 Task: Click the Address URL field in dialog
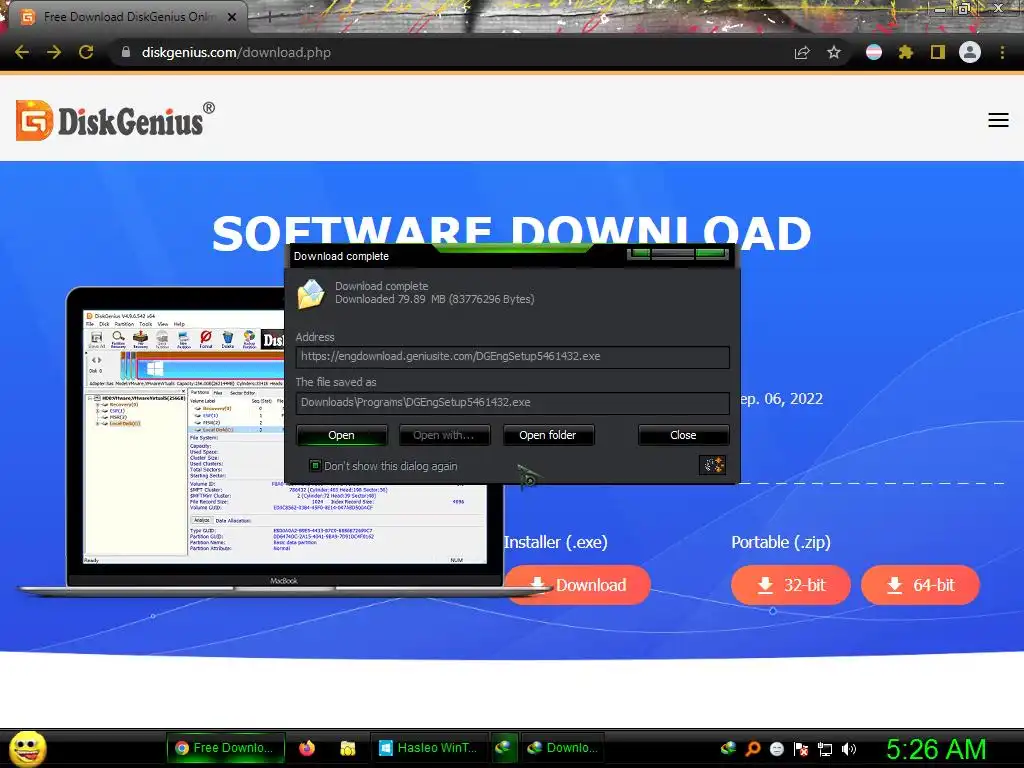click(x=513, y=357)
